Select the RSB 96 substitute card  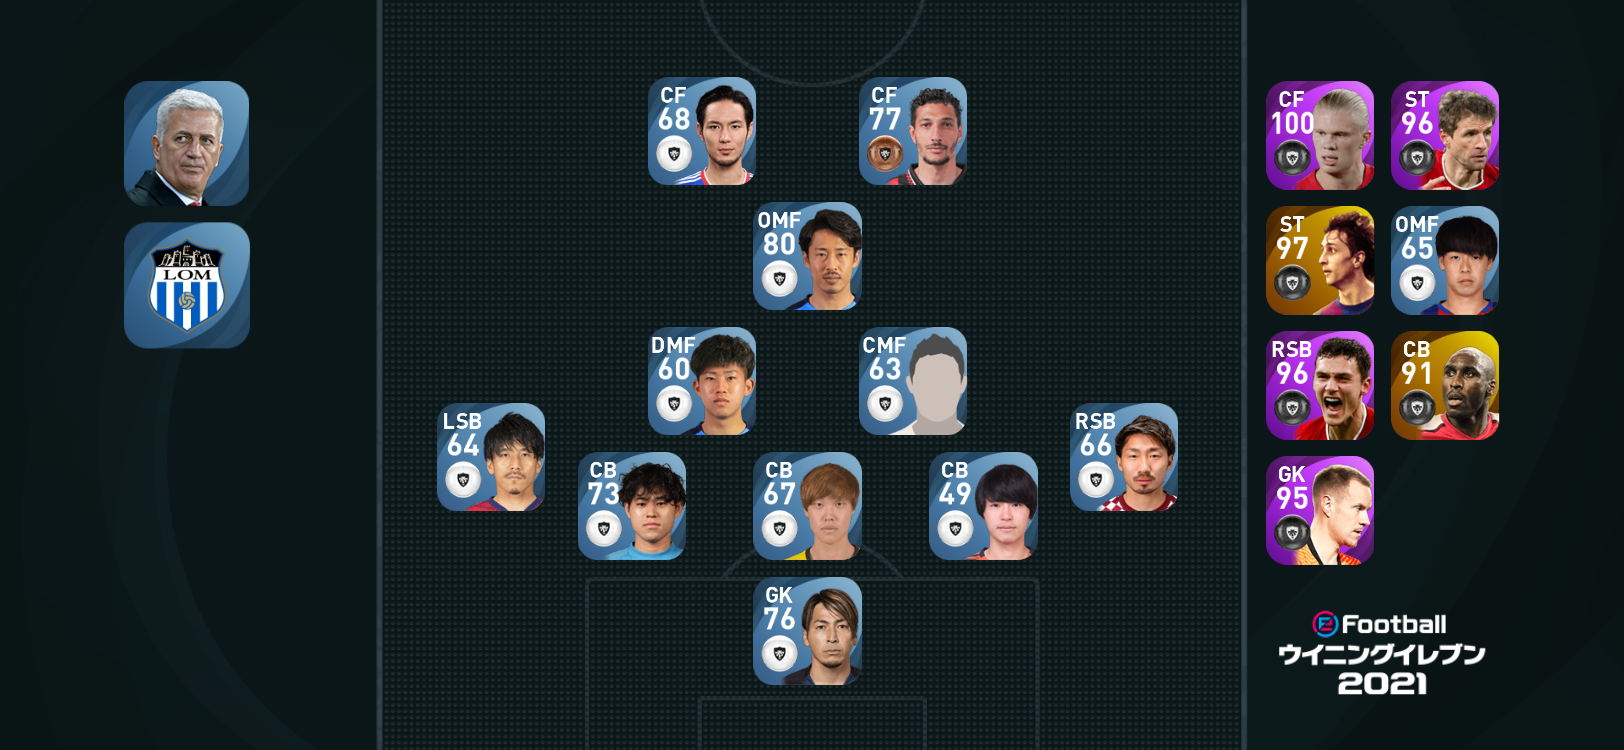point(1320,385)
